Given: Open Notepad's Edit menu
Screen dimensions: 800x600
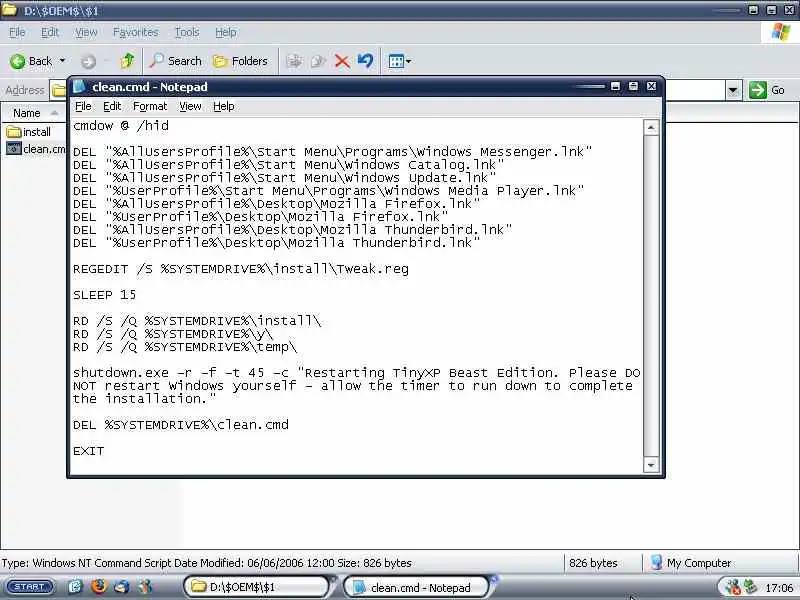Looking at the screenshot, I should point(112,106).
